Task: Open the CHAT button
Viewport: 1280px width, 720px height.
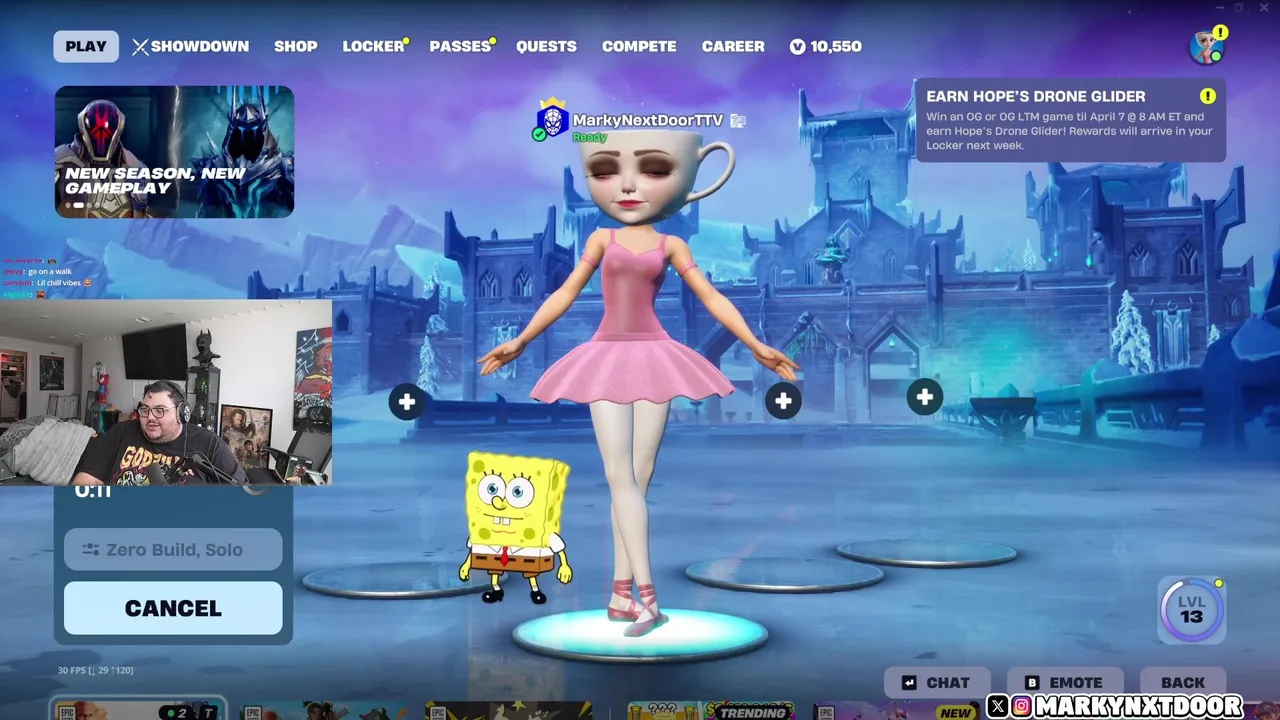Action: click(x=936, y=683)
